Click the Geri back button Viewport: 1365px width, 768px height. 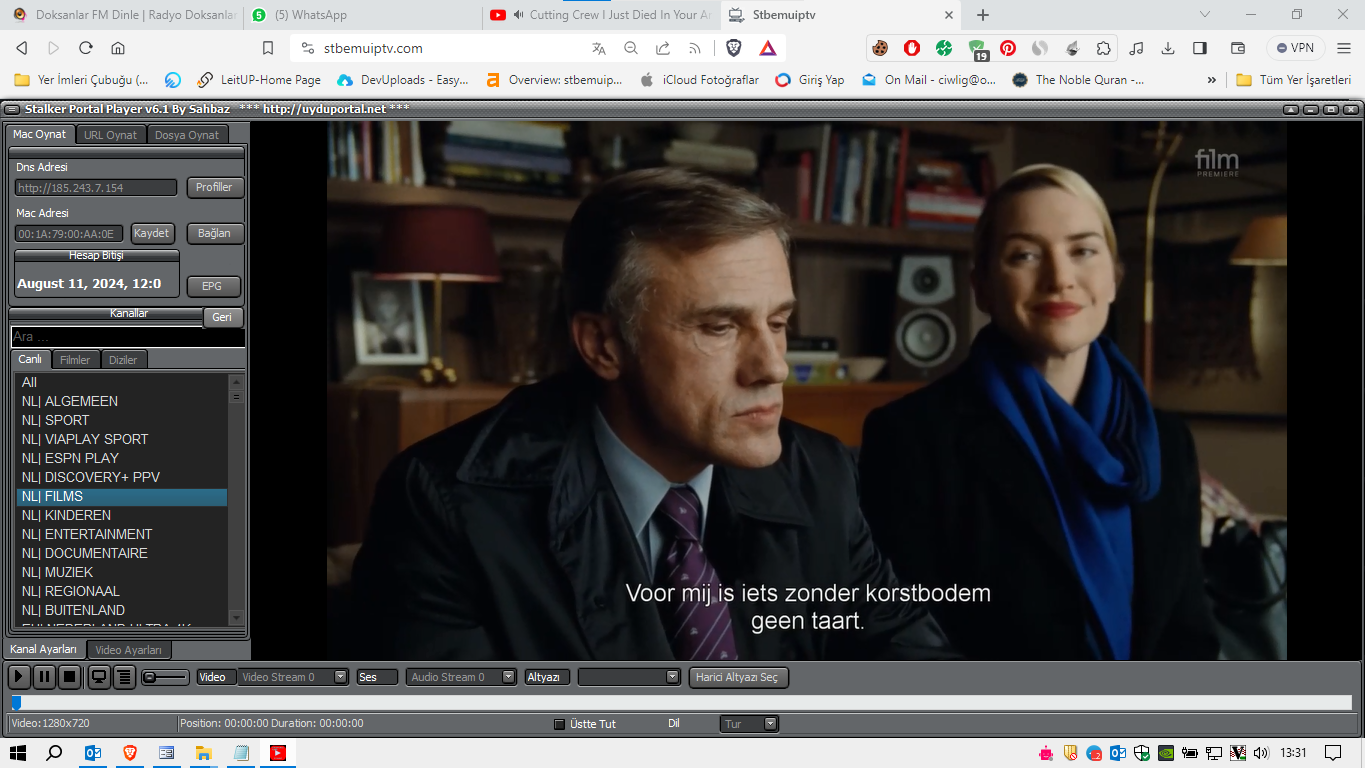[222, 317]
